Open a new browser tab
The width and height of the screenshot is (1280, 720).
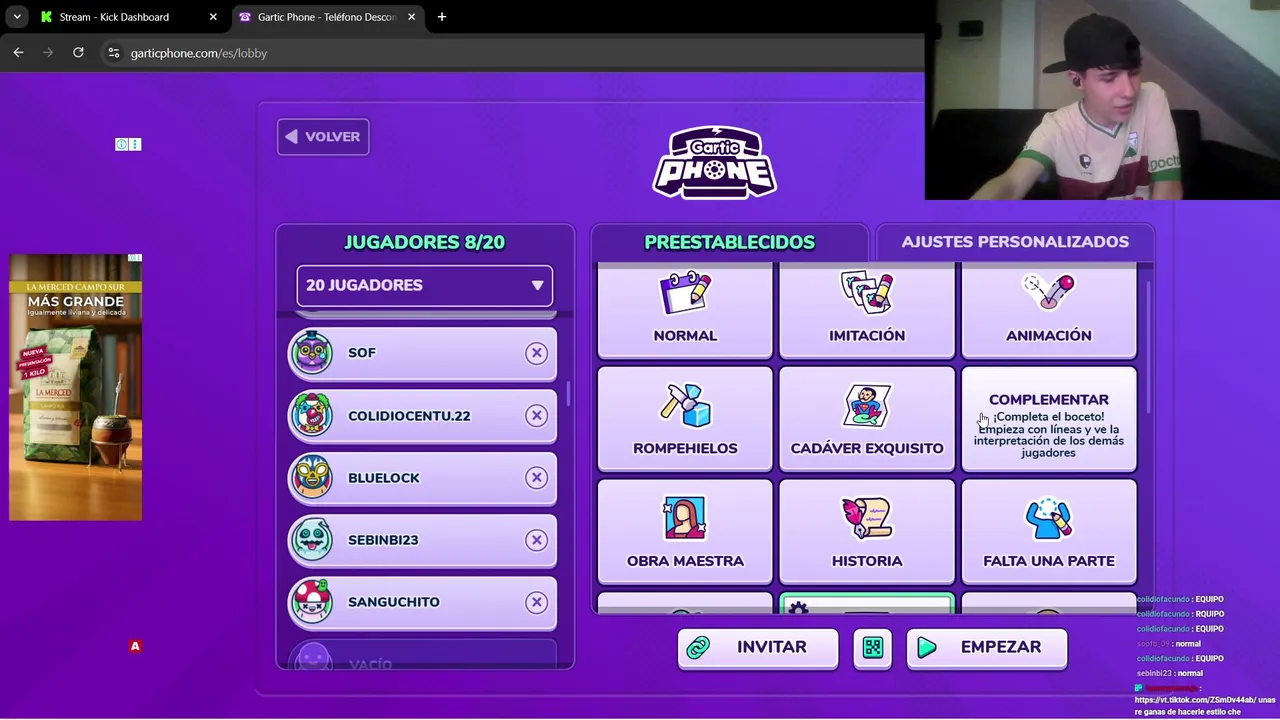(x=442, y=17)
